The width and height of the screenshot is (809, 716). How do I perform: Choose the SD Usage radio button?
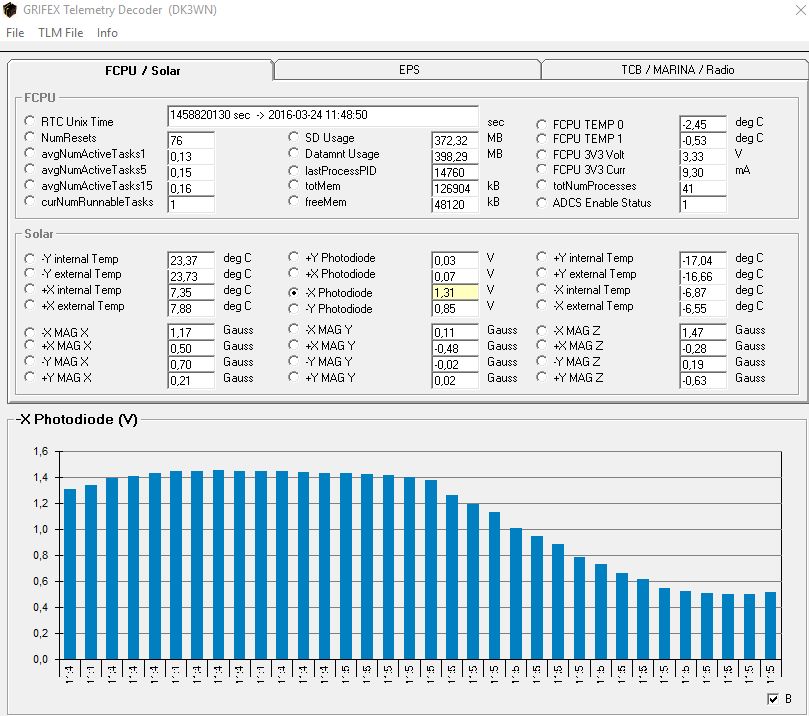(x=294, y=137)
